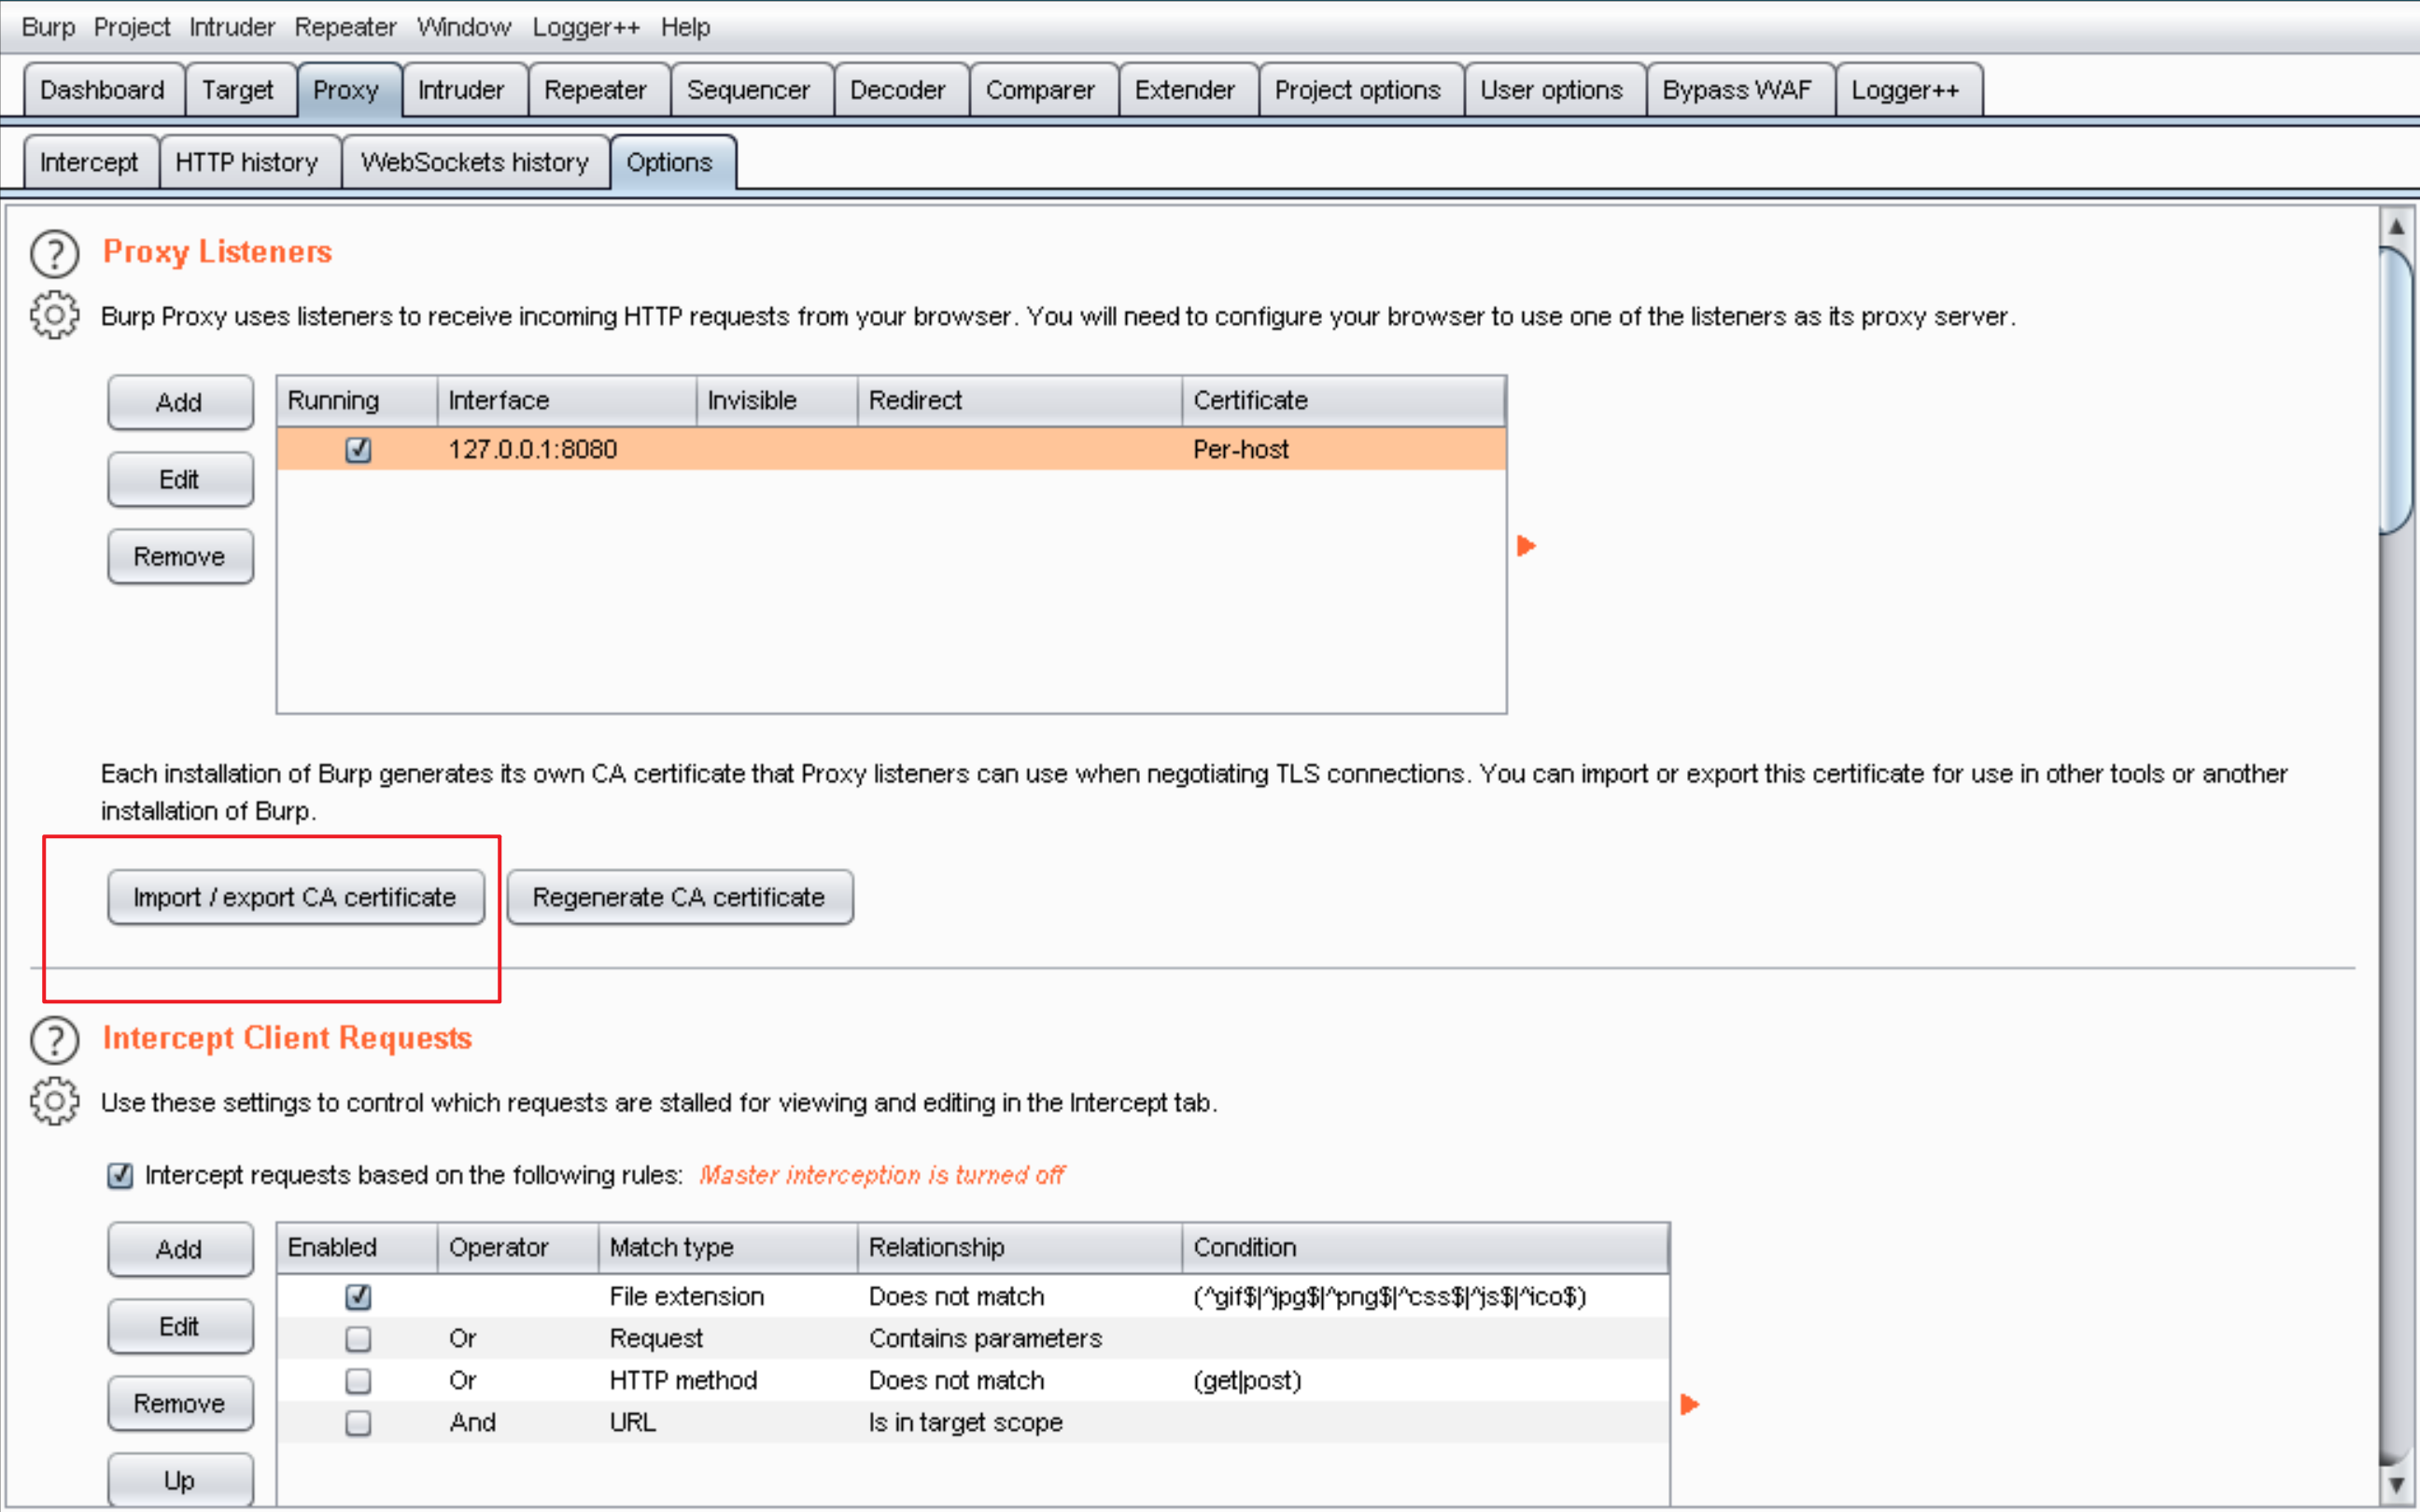Enable the Request Contains parameters rule
This screenshot has width=2420, height=1512.
pyautogui.click(x=362, y=1337)
